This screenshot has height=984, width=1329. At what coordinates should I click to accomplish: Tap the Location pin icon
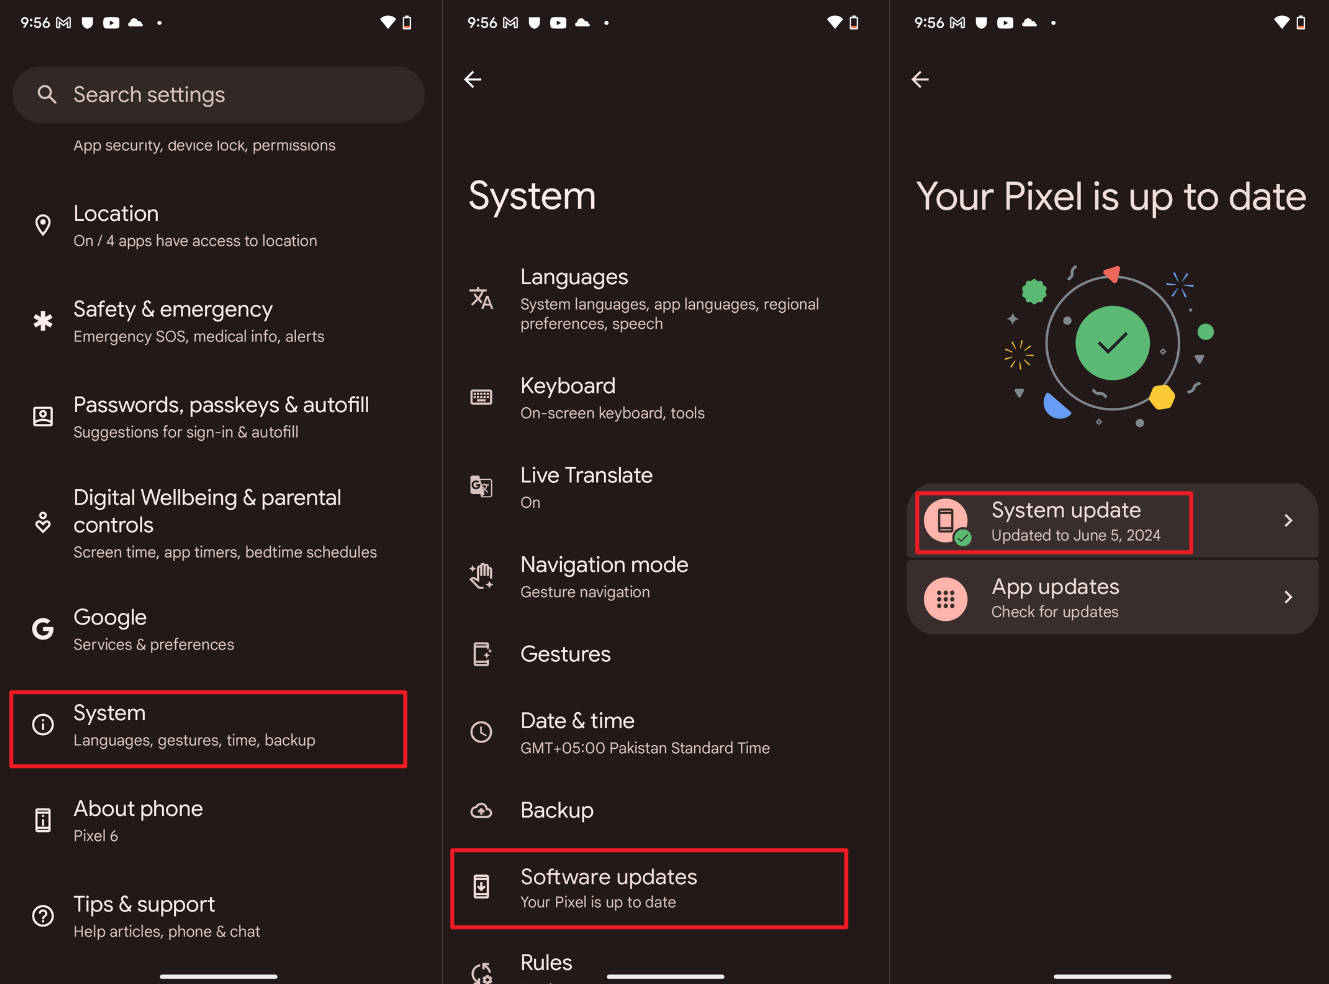[43, 225]
